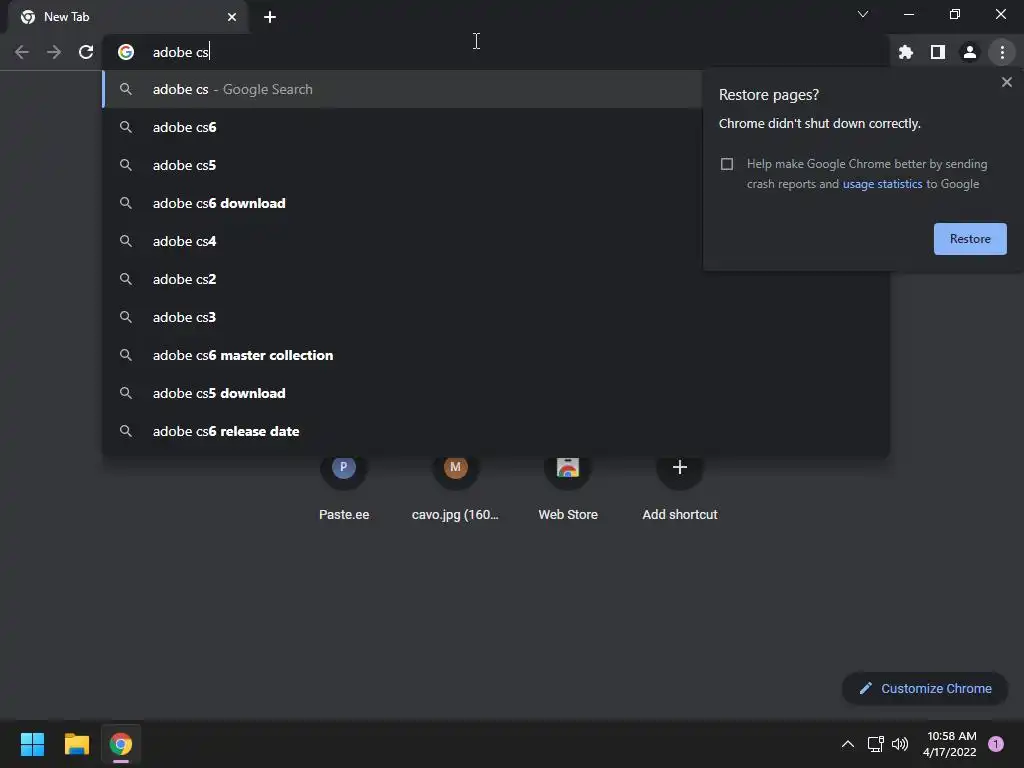
Task: Select the 'adobe cs2' suggestion
Action: (x=496, y=279)
